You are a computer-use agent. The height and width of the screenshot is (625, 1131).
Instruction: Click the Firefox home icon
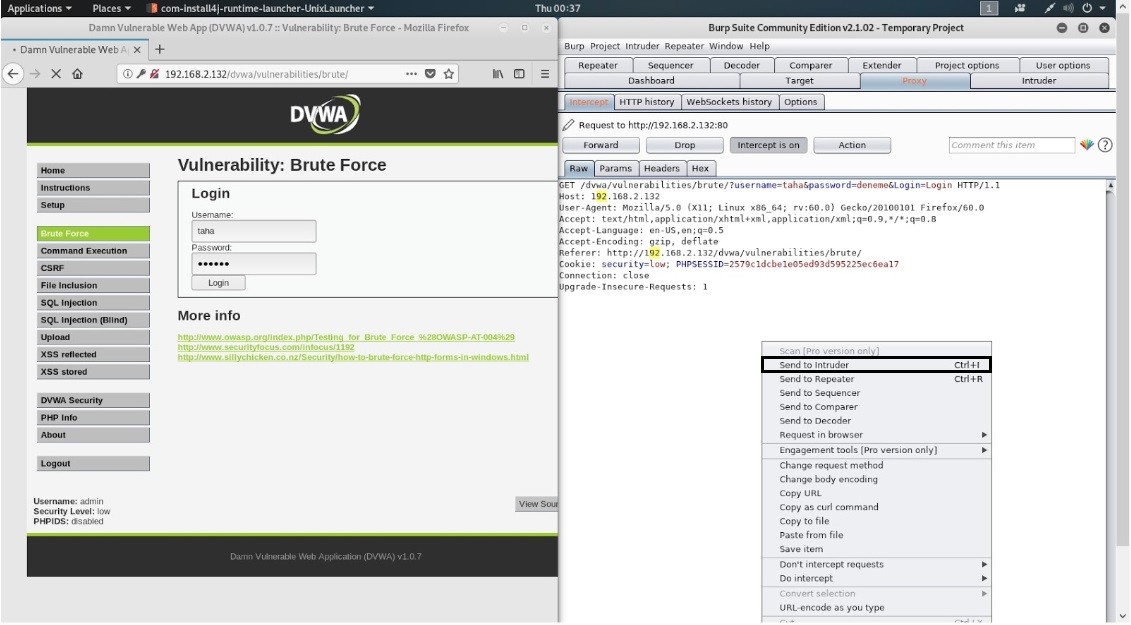tap(78, 74)
